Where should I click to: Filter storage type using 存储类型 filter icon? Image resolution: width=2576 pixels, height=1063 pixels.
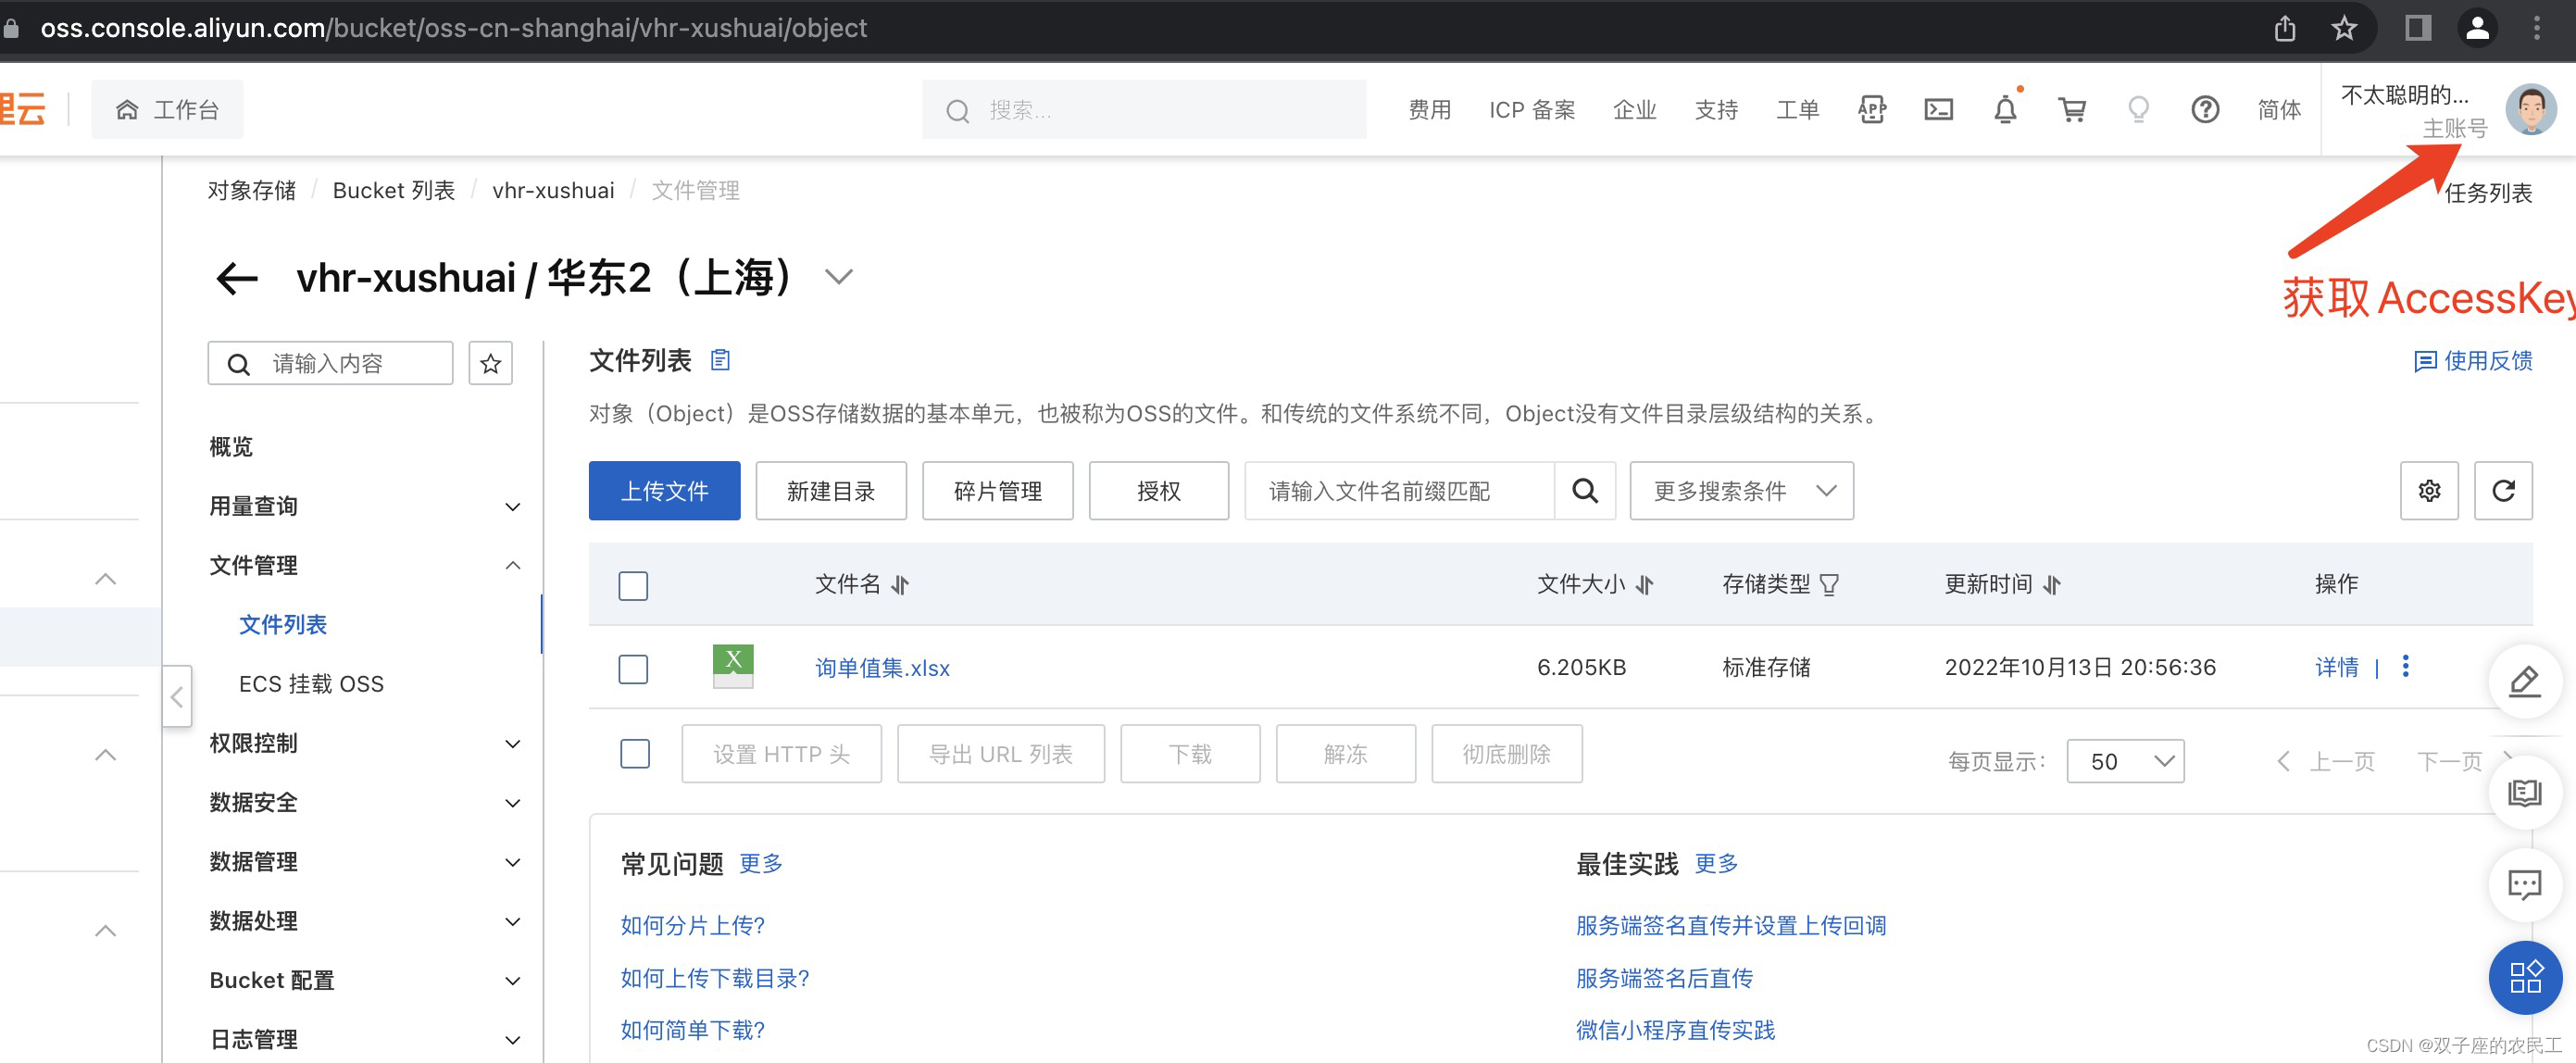(x=1830, y=584)
